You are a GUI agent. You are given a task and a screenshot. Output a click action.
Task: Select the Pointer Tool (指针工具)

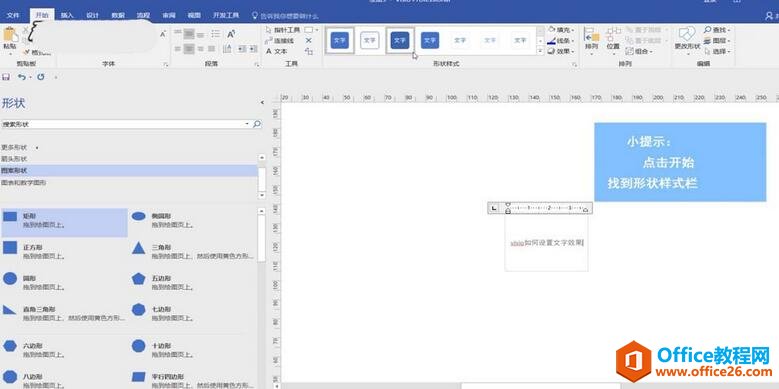click(283, 30)
